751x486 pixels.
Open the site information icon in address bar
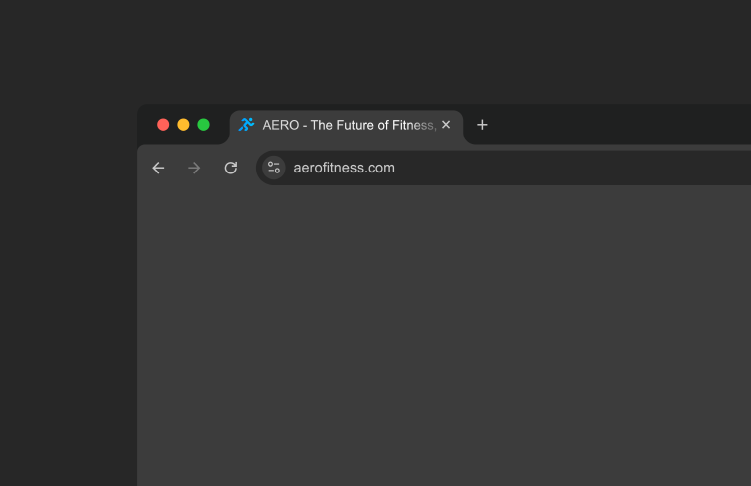click(274, 168)
